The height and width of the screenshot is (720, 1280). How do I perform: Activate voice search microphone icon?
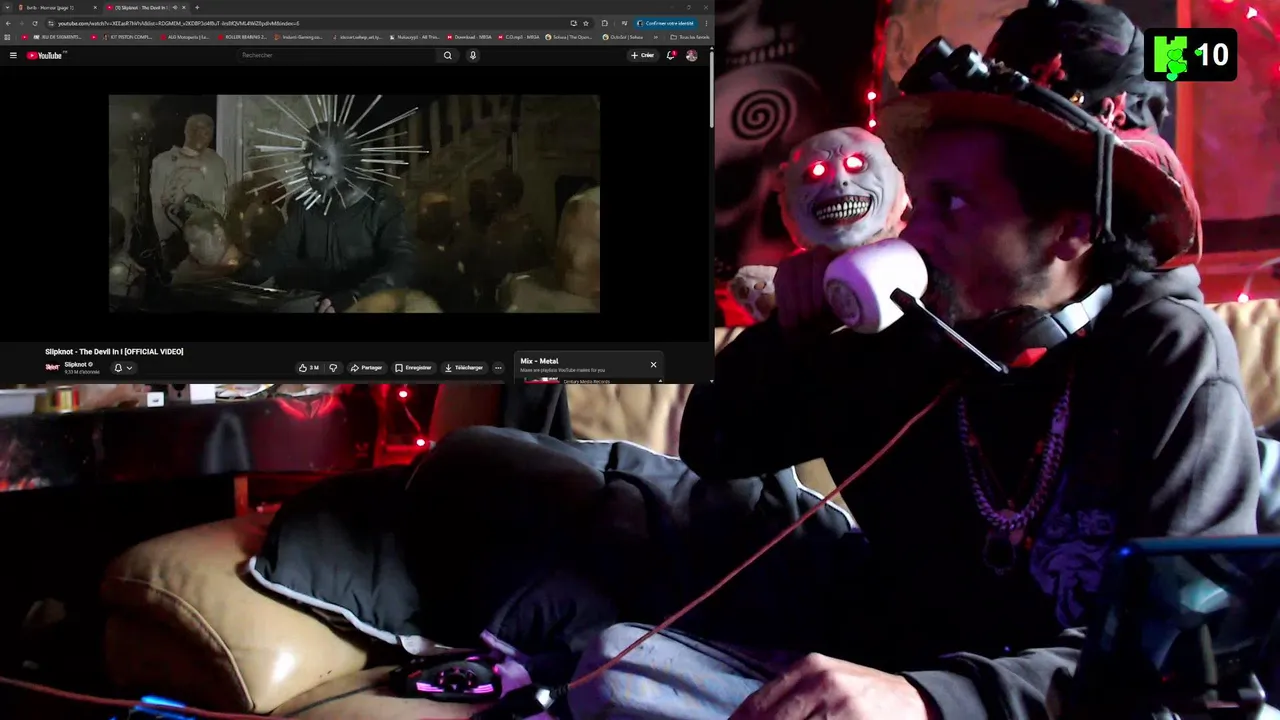pyautogui.click(x=473, y=55)
